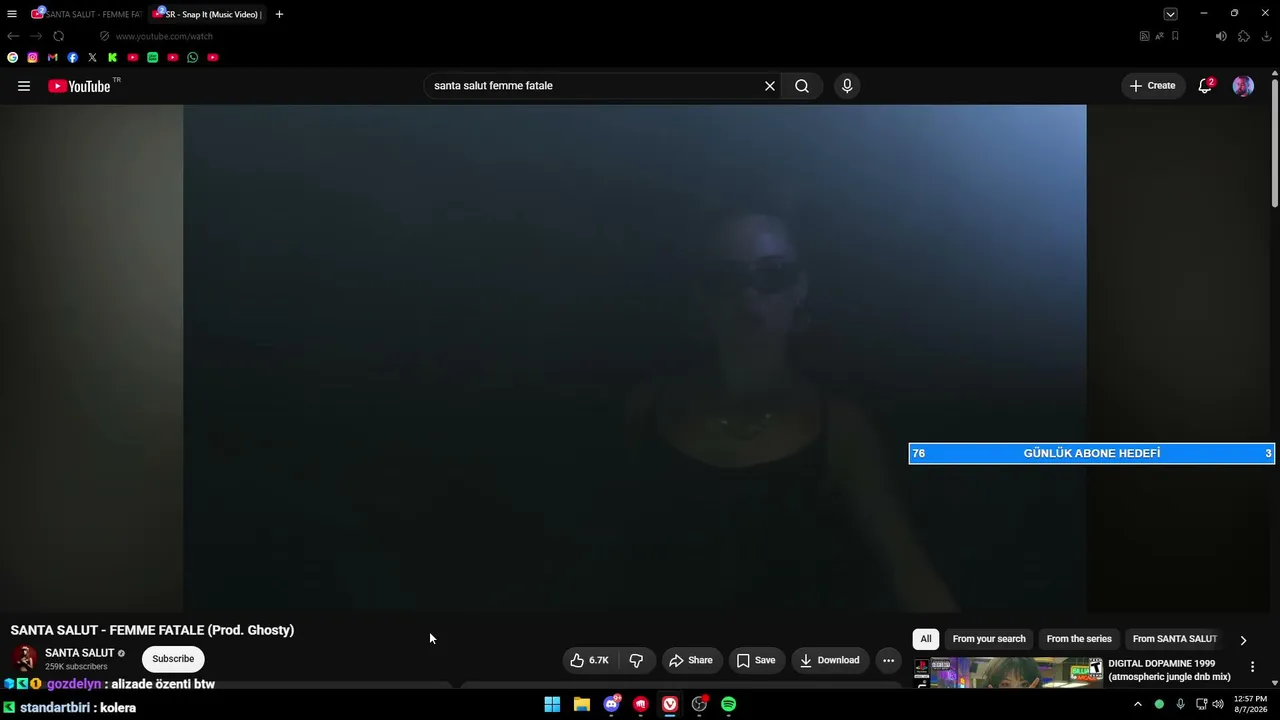The image size is (1280, 720).
Task: Open DIGITAL DOPAMINE 1999 video title
Action: point(1170,670)
